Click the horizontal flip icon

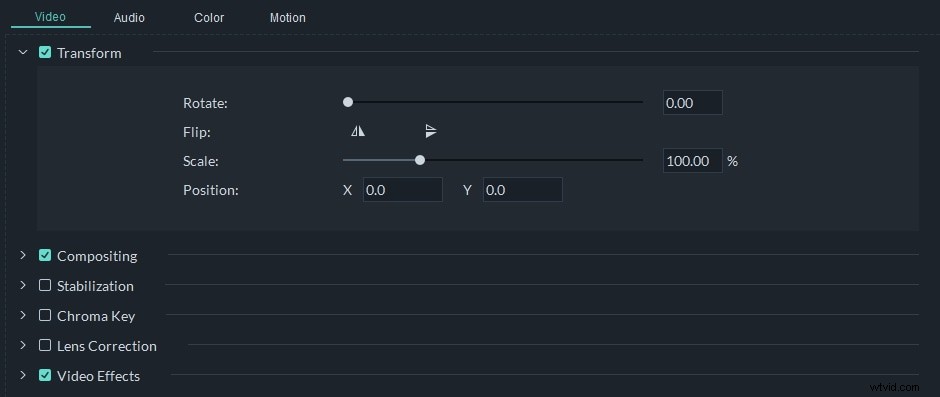pyautogui.click(x=358, y=131)
